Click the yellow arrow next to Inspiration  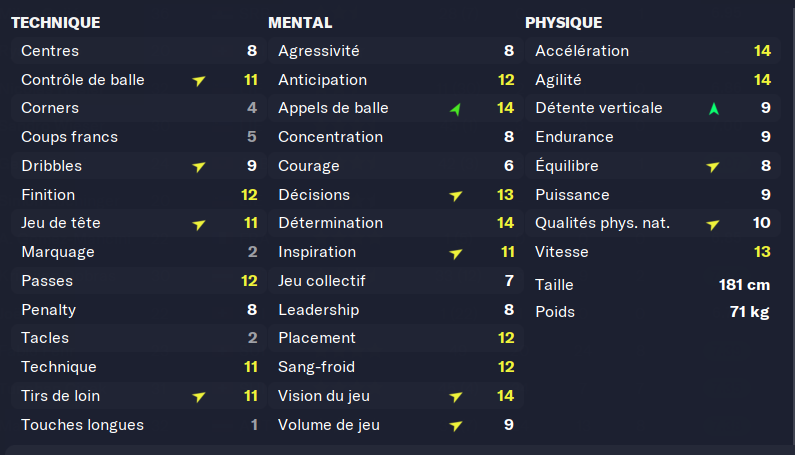coord(456,253)
